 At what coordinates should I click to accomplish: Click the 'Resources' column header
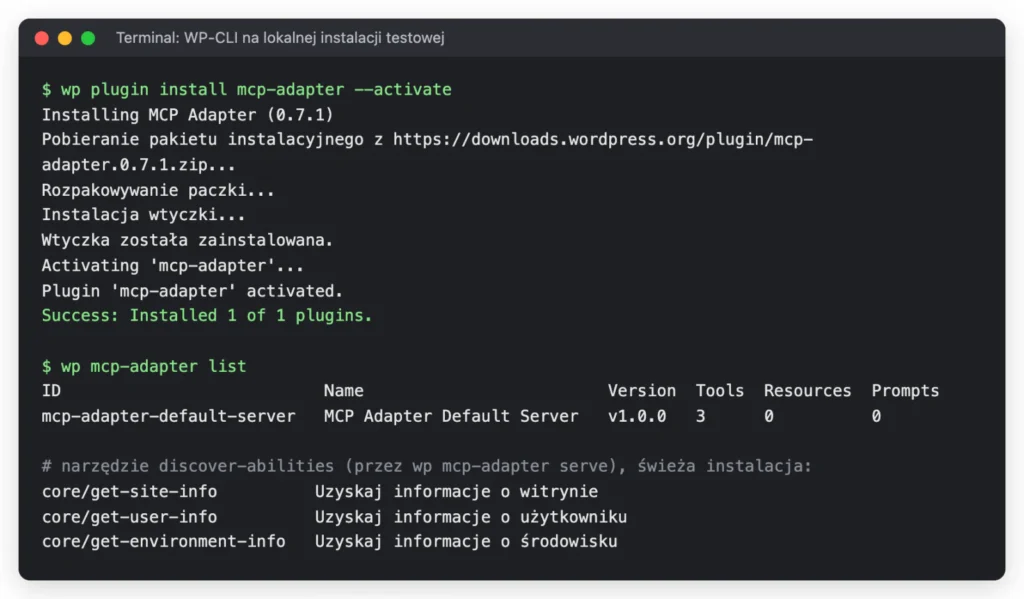pos(808,391)
